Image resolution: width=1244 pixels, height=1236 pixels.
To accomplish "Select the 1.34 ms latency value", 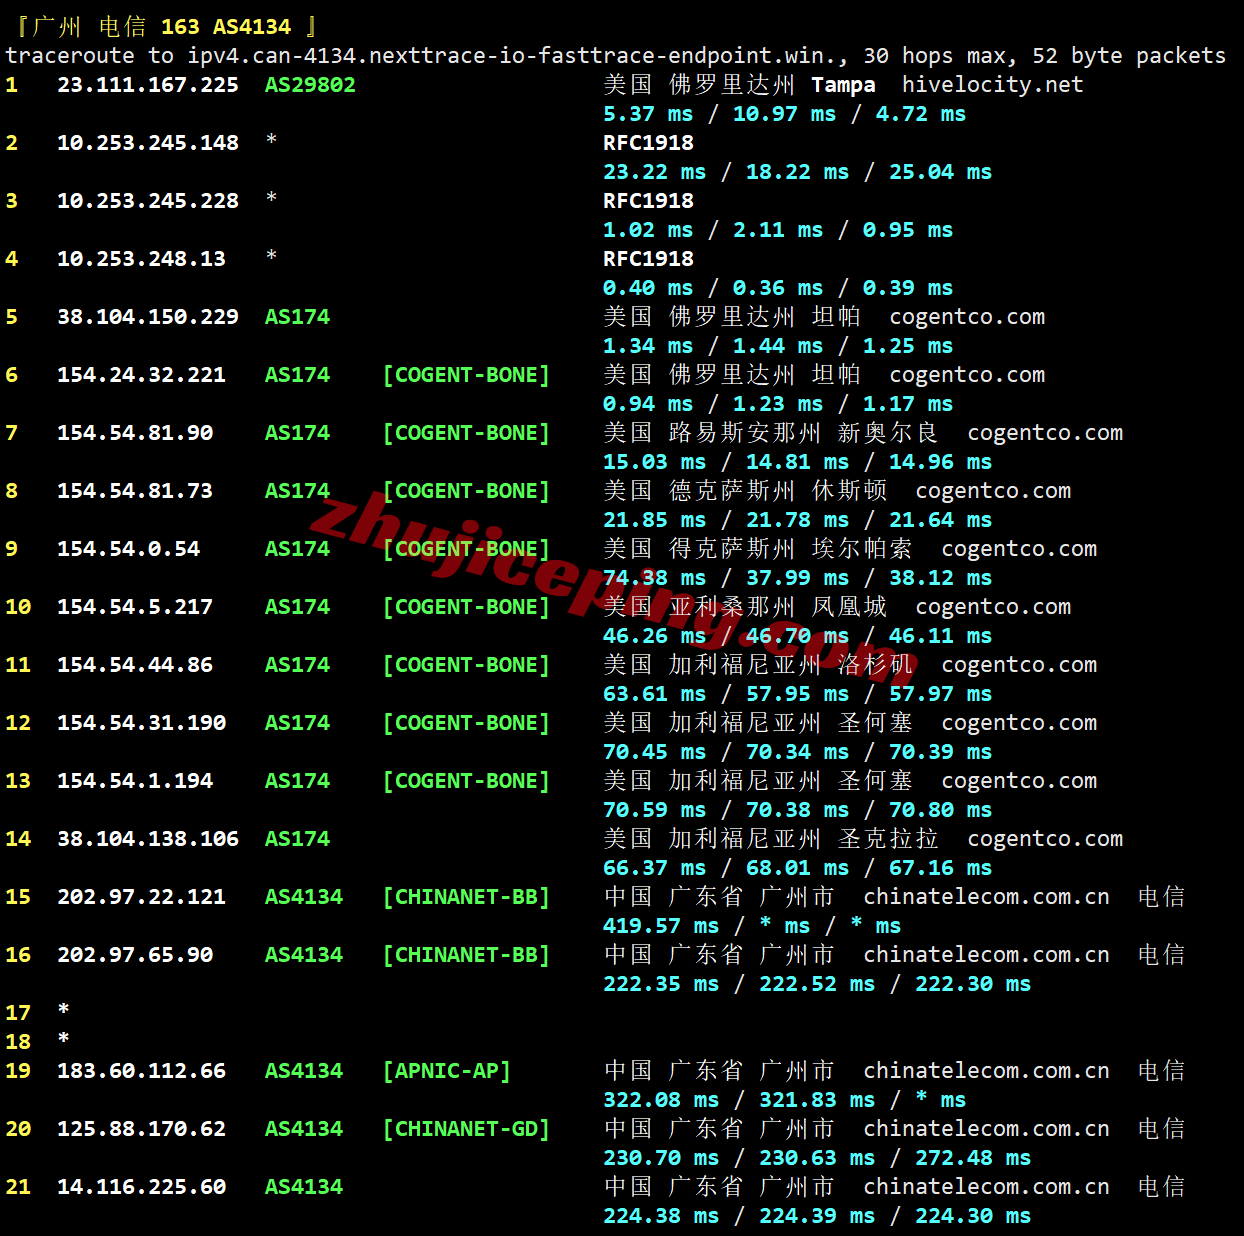I will click(x=648, y=346).
